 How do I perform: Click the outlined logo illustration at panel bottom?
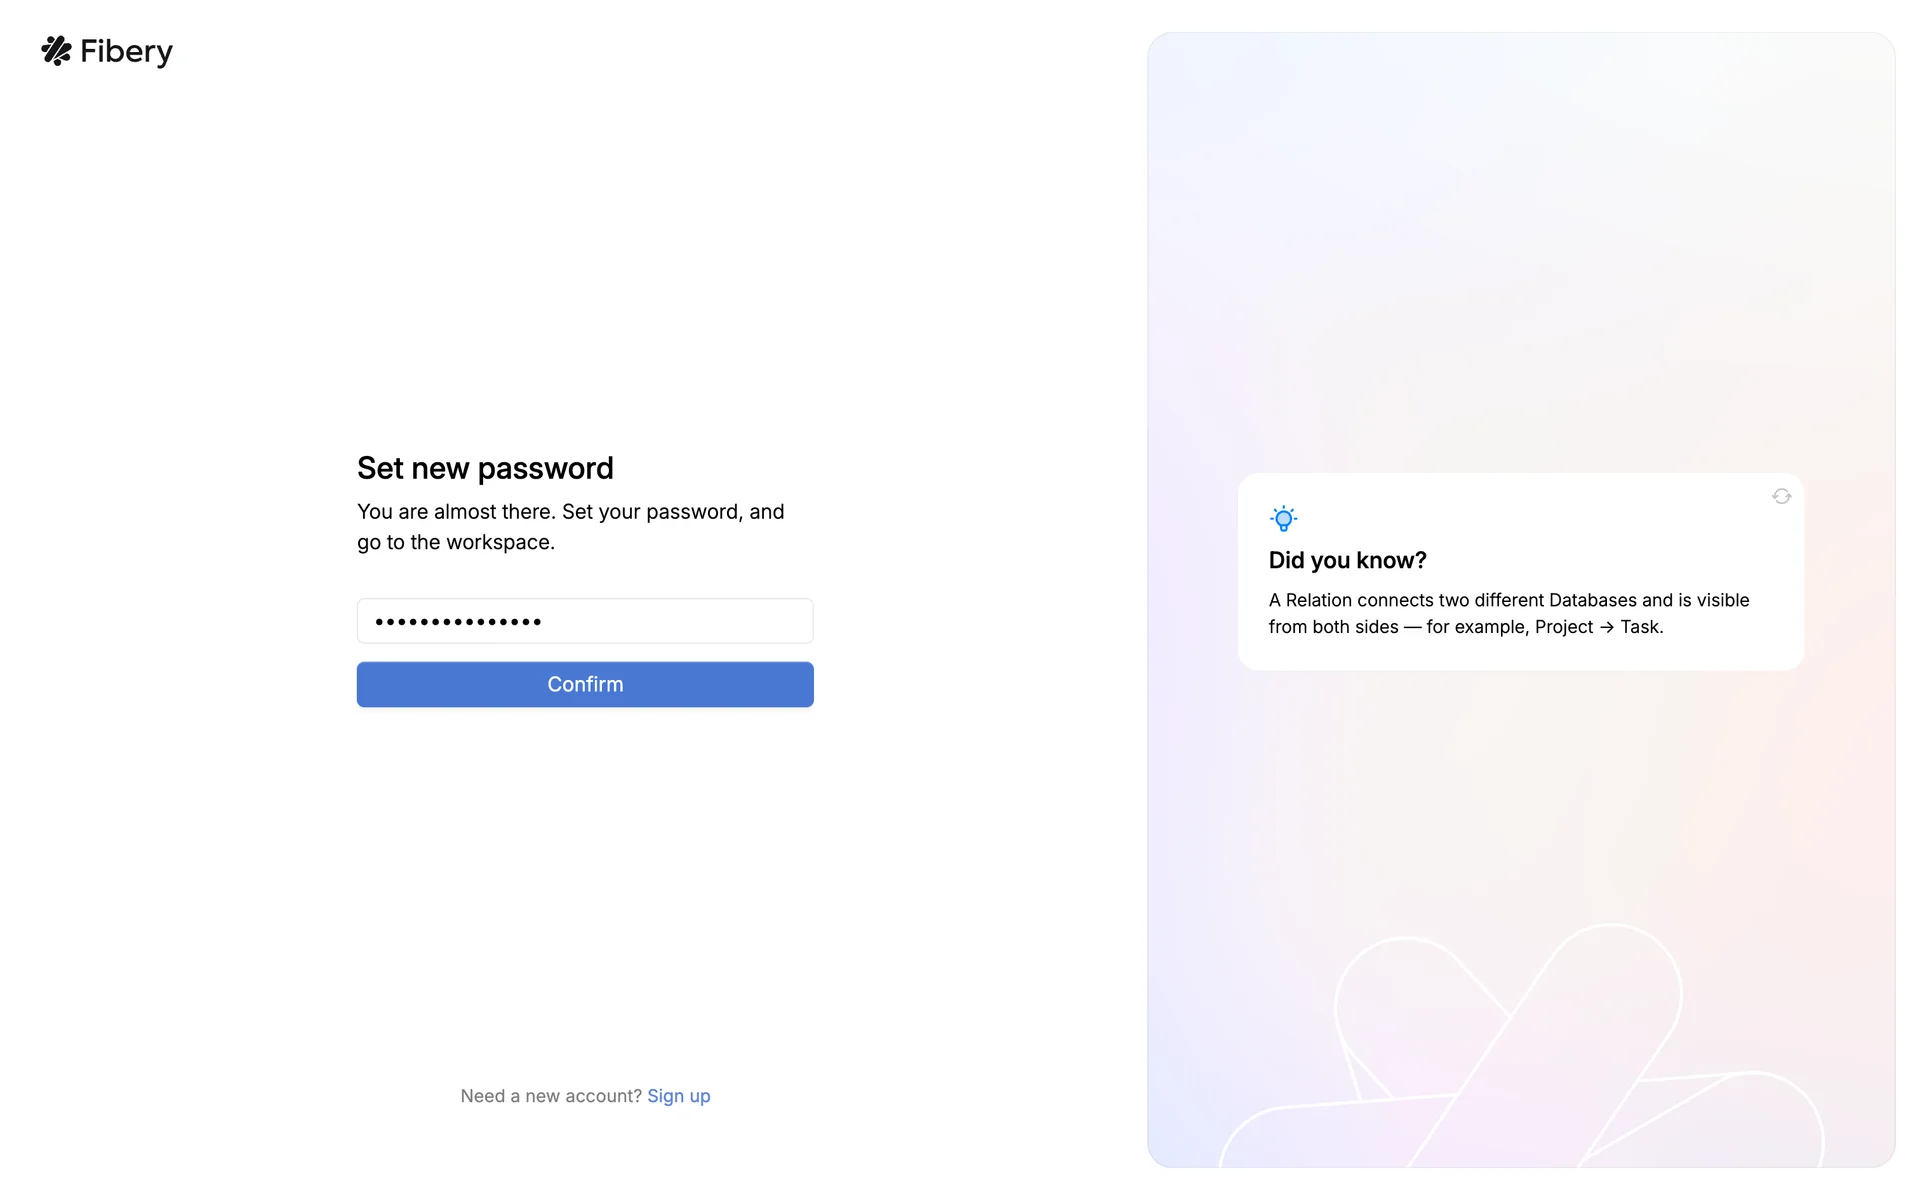click(x=1520, y=1050)
